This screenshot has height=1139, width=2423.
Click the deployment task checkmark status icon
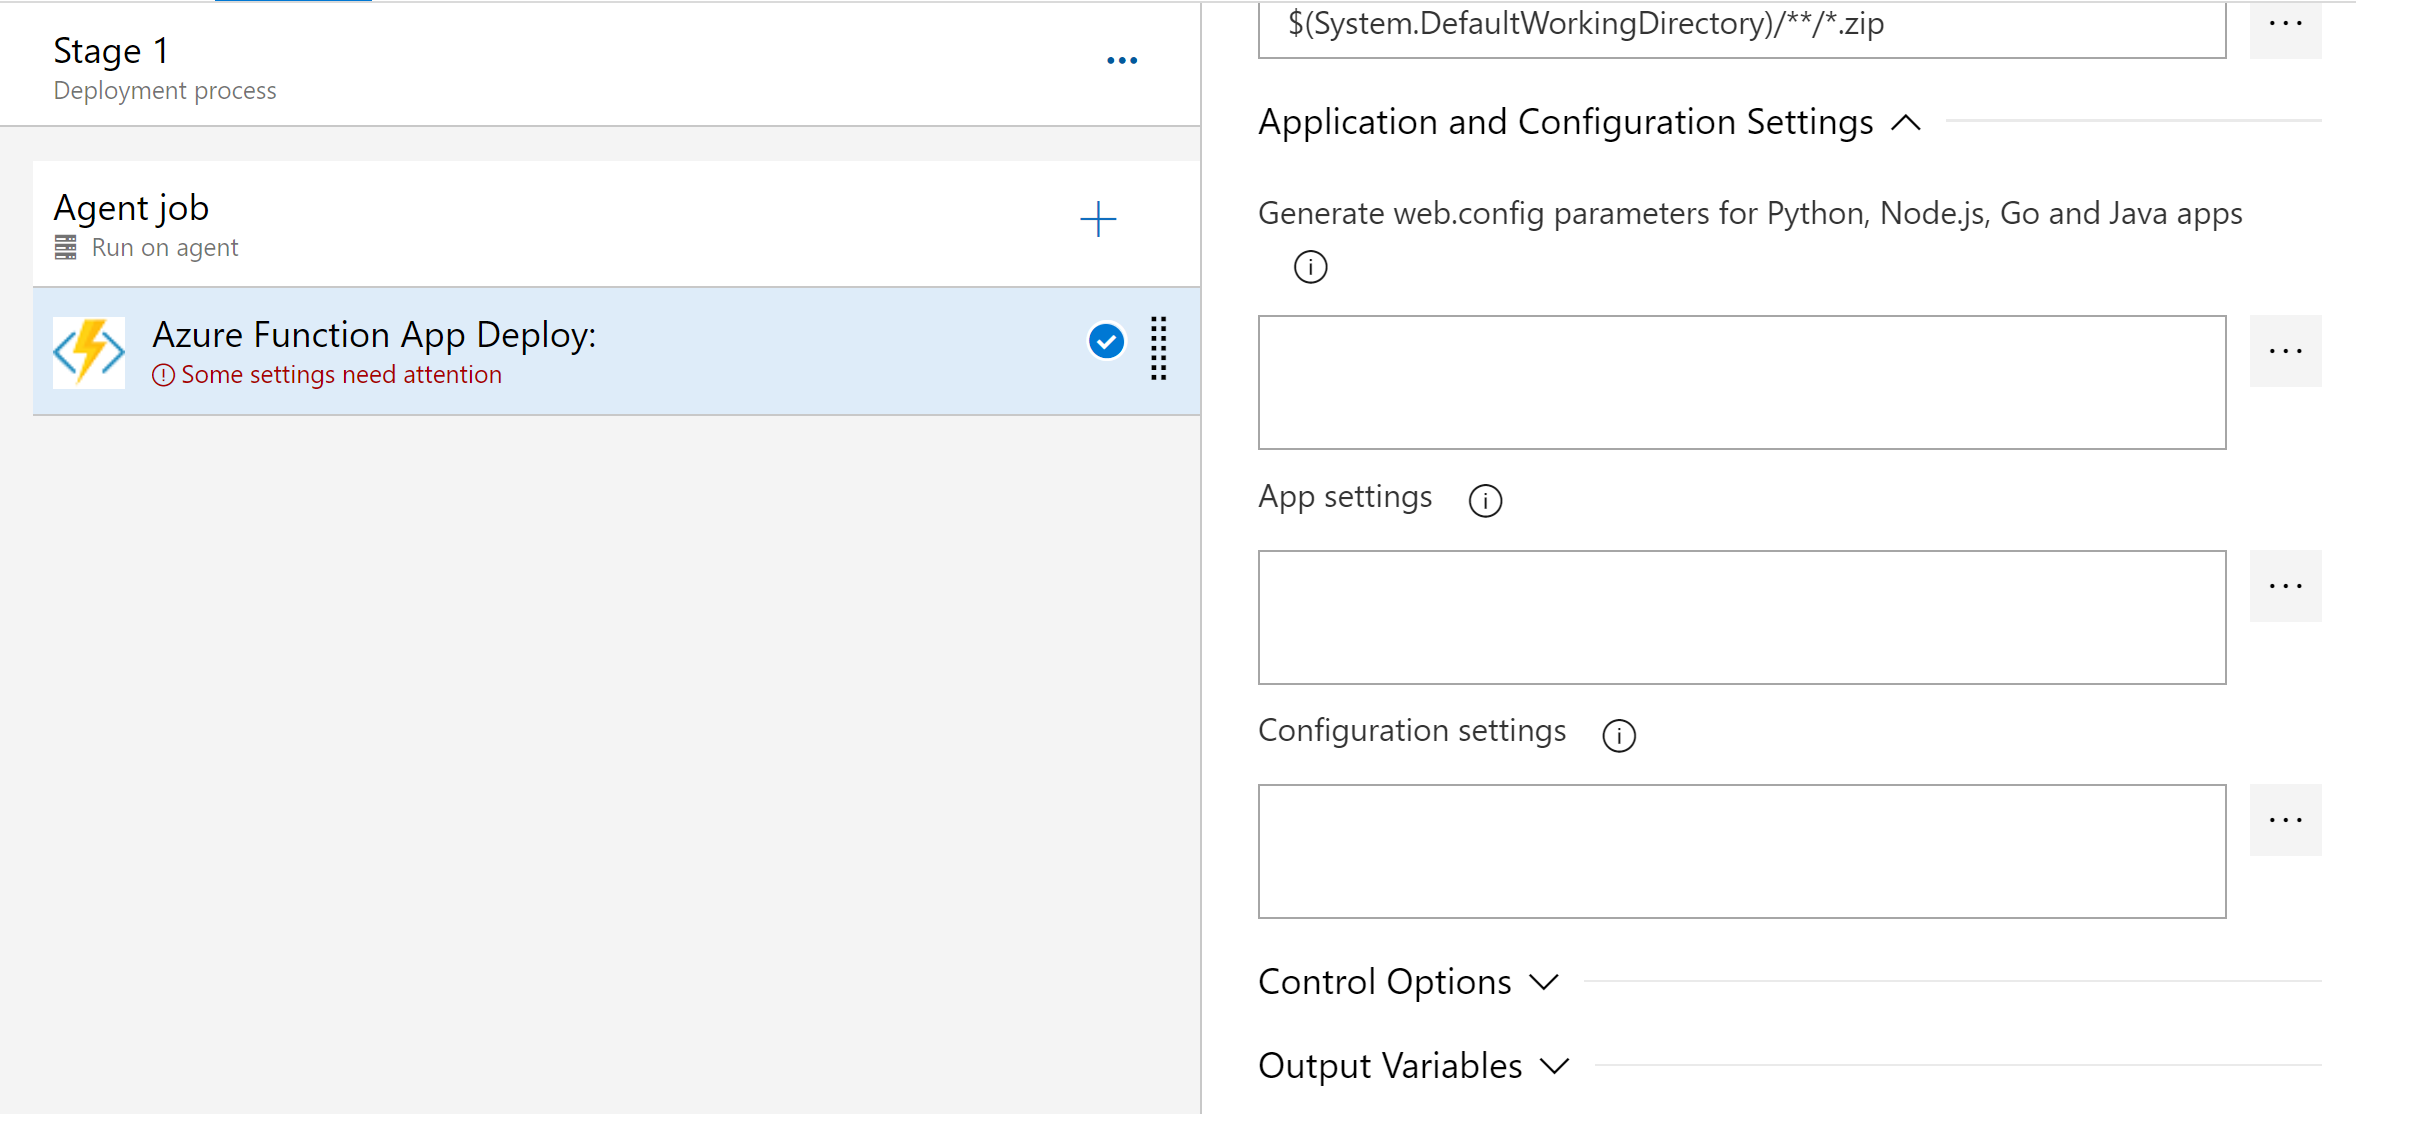(1108, 342)
